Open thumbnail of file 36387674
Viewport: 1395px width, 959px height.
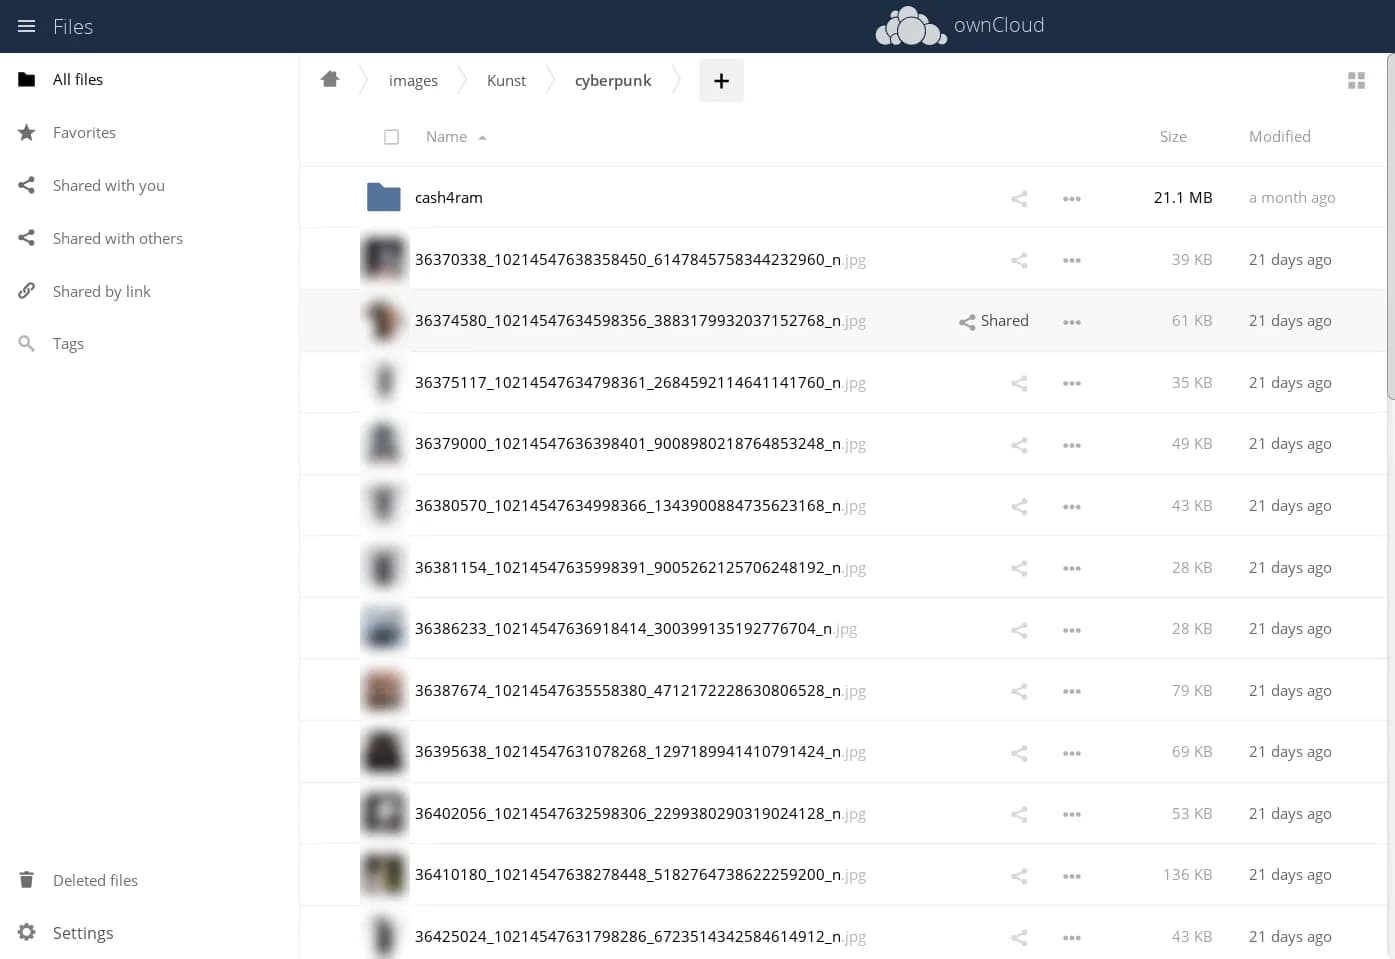pyautogui.click(x=384, y=691)
